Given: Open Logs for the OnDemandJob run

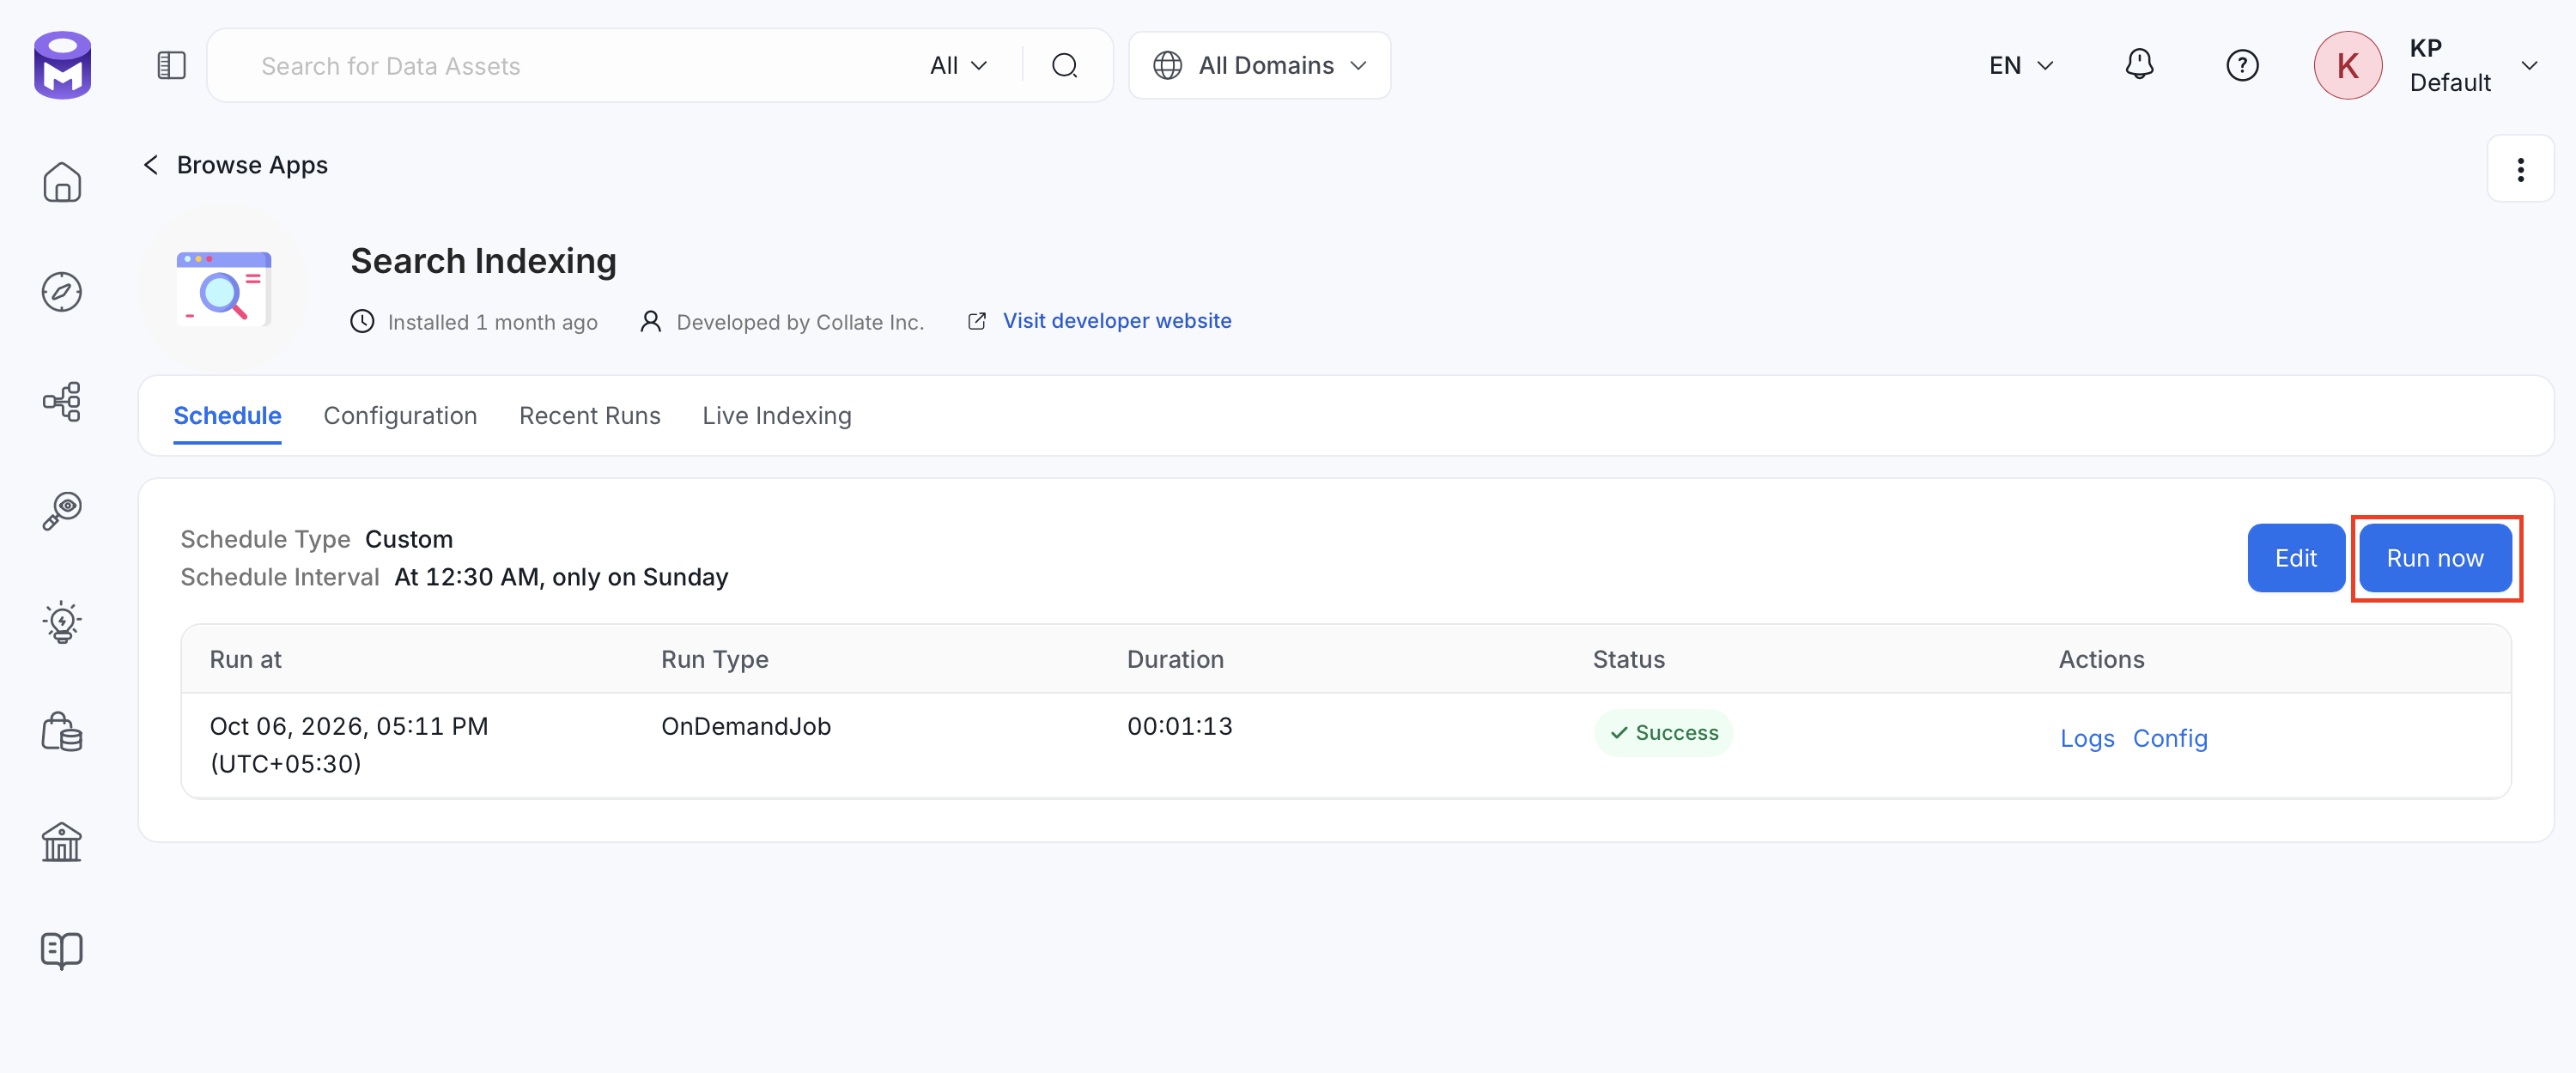Looking at the screenshot, I should [2087, 738].
